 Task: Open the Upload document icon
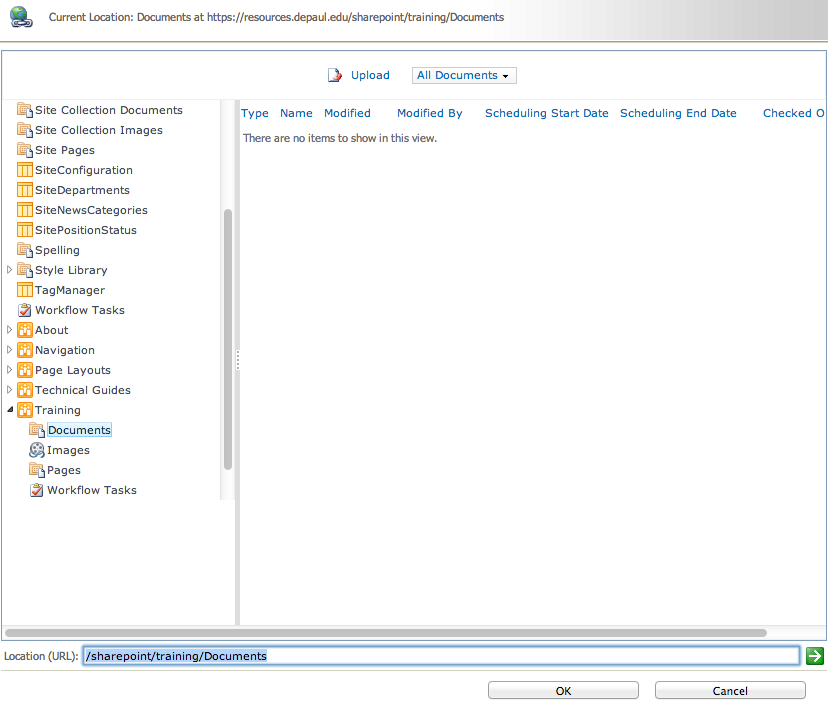click(334, 75)
